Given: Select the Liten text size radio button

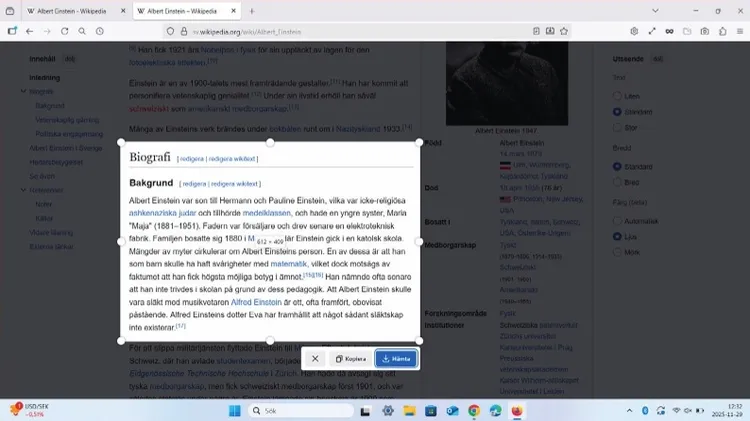Looking at the screenshot, I should click(x=617, y=96).
